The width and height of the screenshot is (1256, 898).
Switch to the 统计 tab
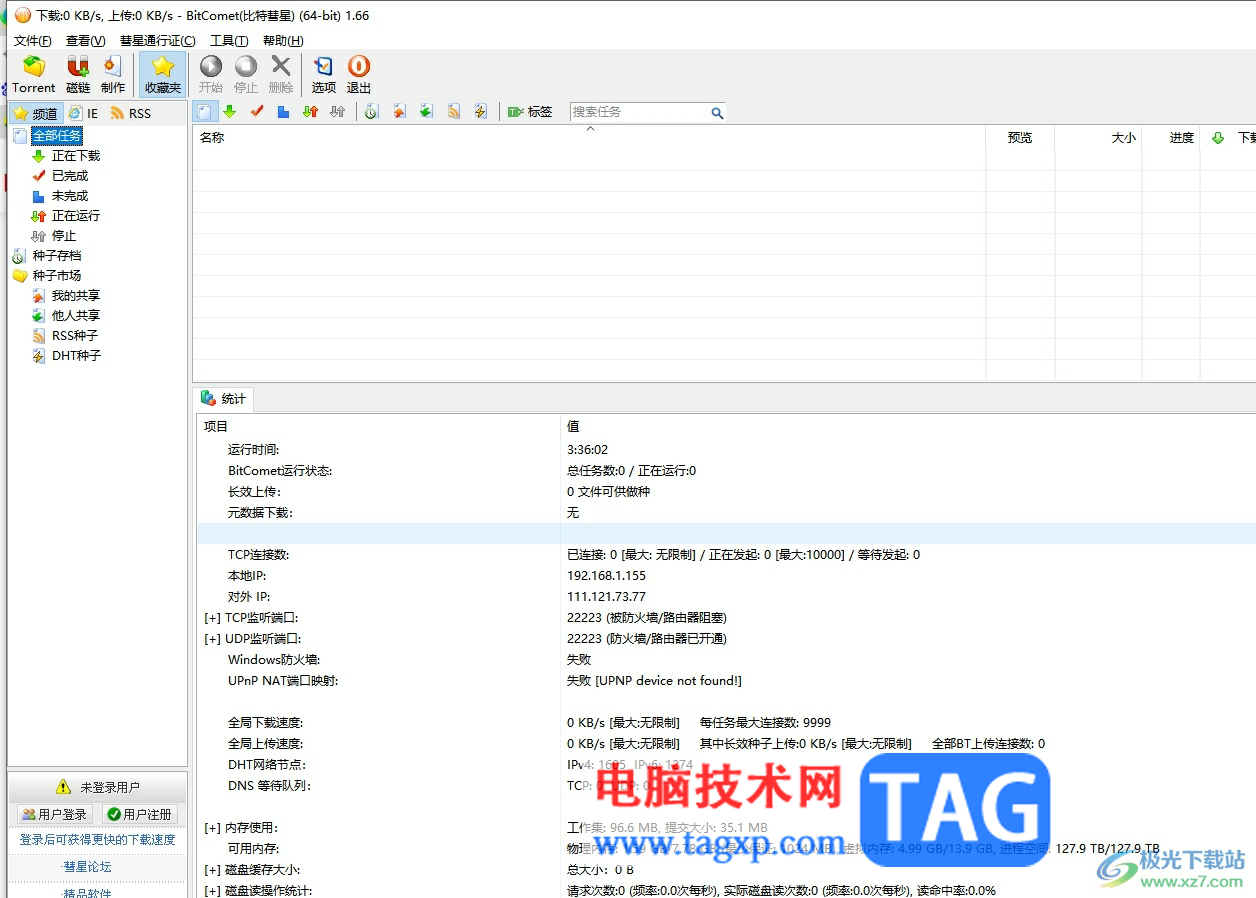click(224, 399)
